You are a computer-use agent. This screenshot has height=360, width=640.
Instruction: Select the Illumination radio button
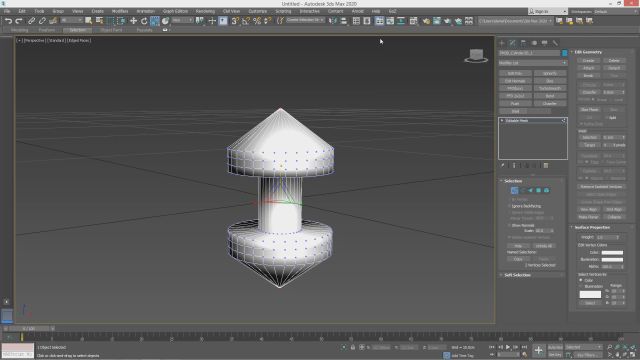[581, 286]
